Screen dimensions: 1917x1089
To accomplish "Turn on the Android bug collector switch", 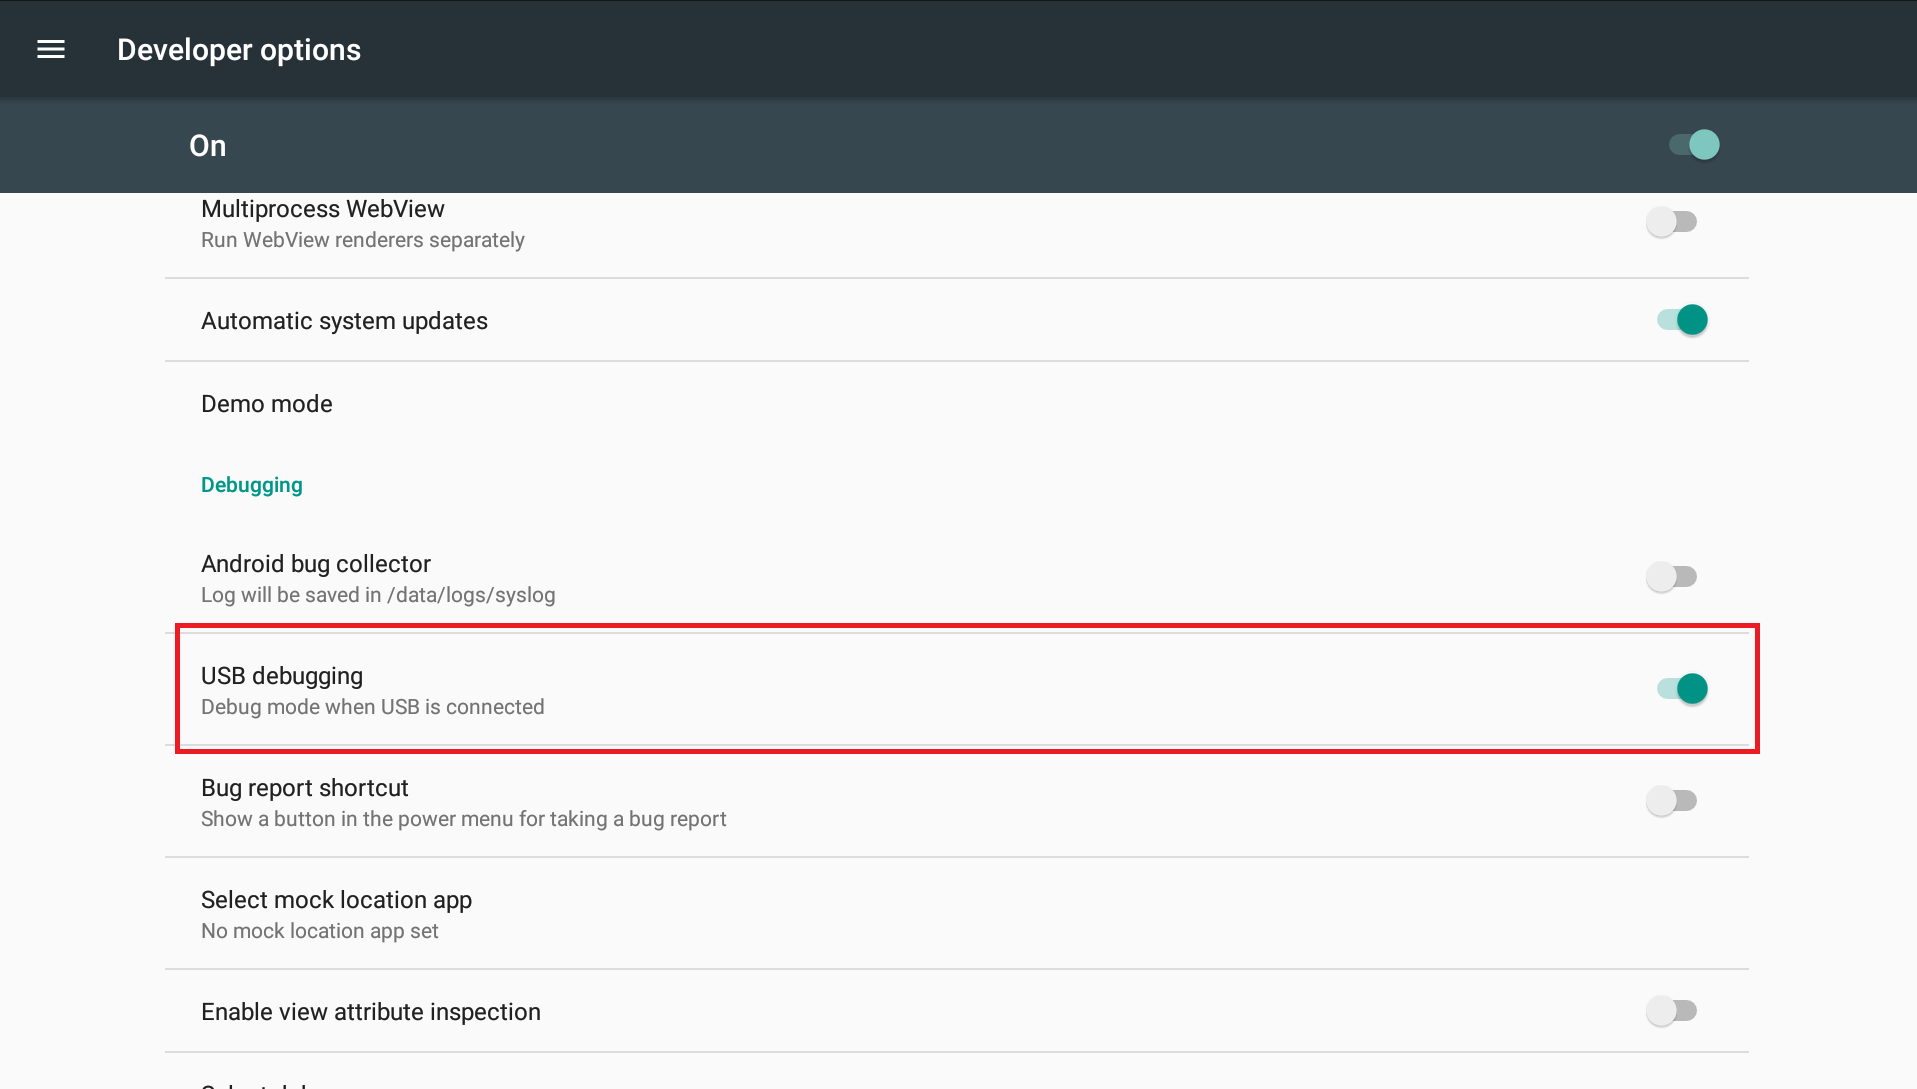I will tap(1671, 577).
